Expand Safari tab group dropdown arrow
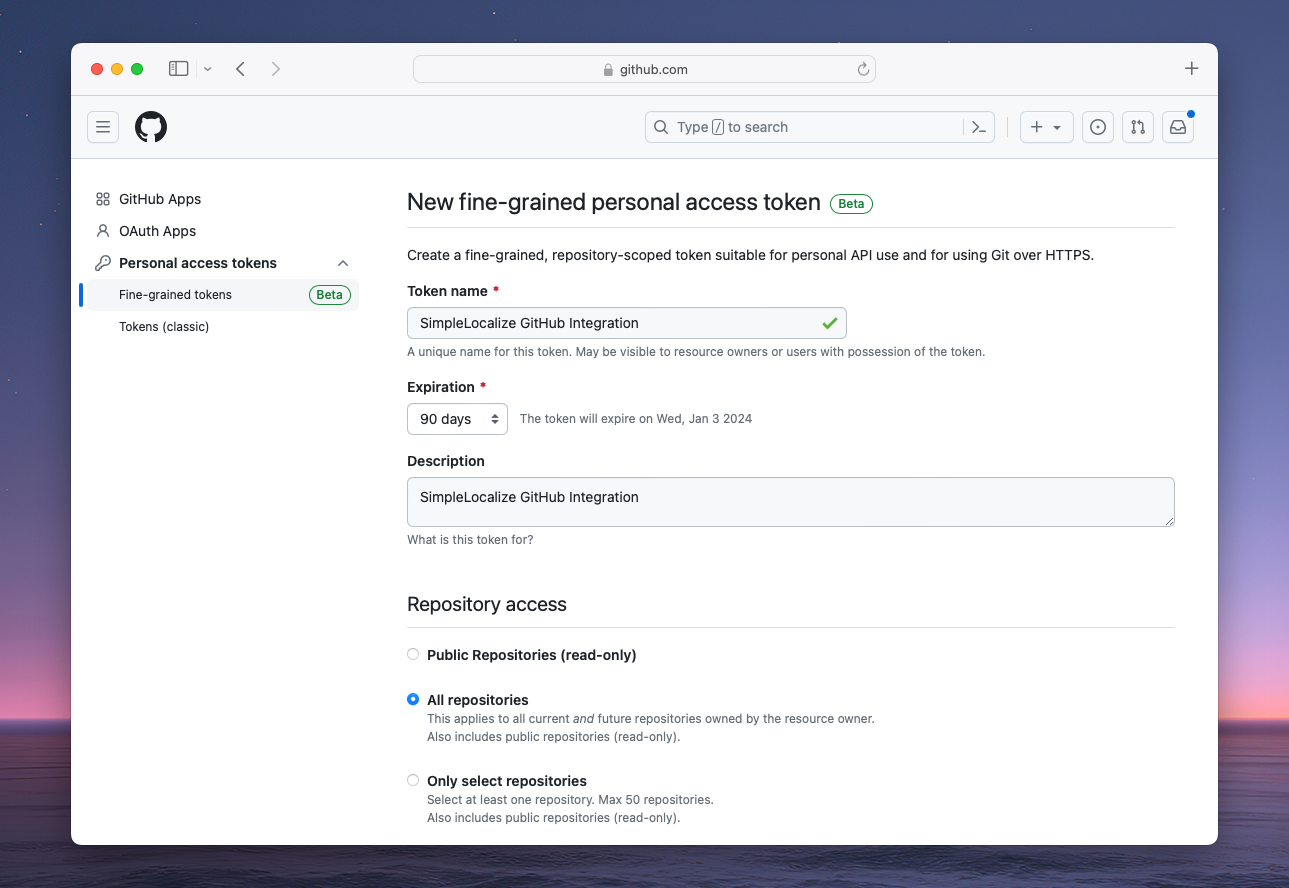The image size is (1289, 888). click(208, 69)
